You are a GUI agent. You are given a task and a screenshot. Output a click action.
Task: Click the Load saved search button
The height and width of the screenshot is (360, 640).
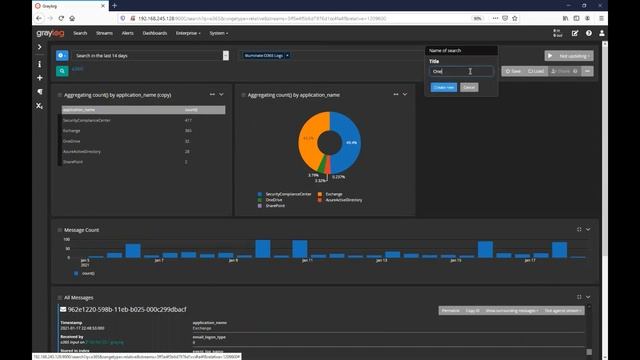tap(536, 71)
